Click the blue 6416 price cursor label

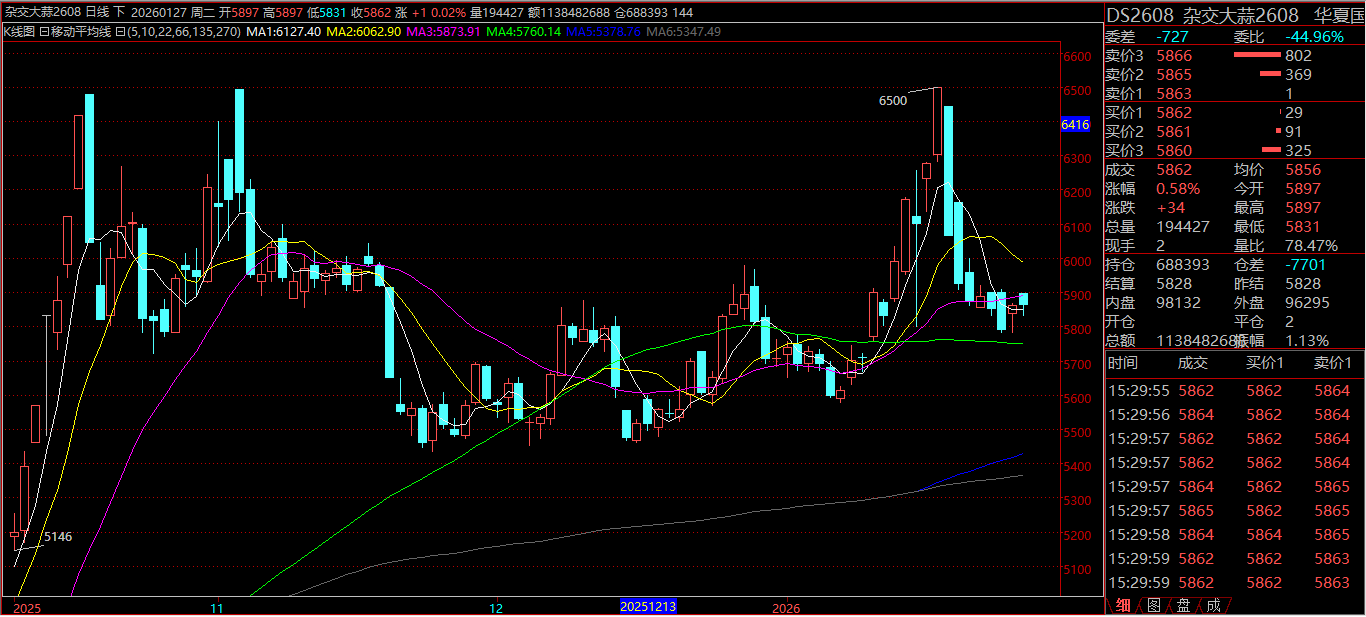(1074, 125)
